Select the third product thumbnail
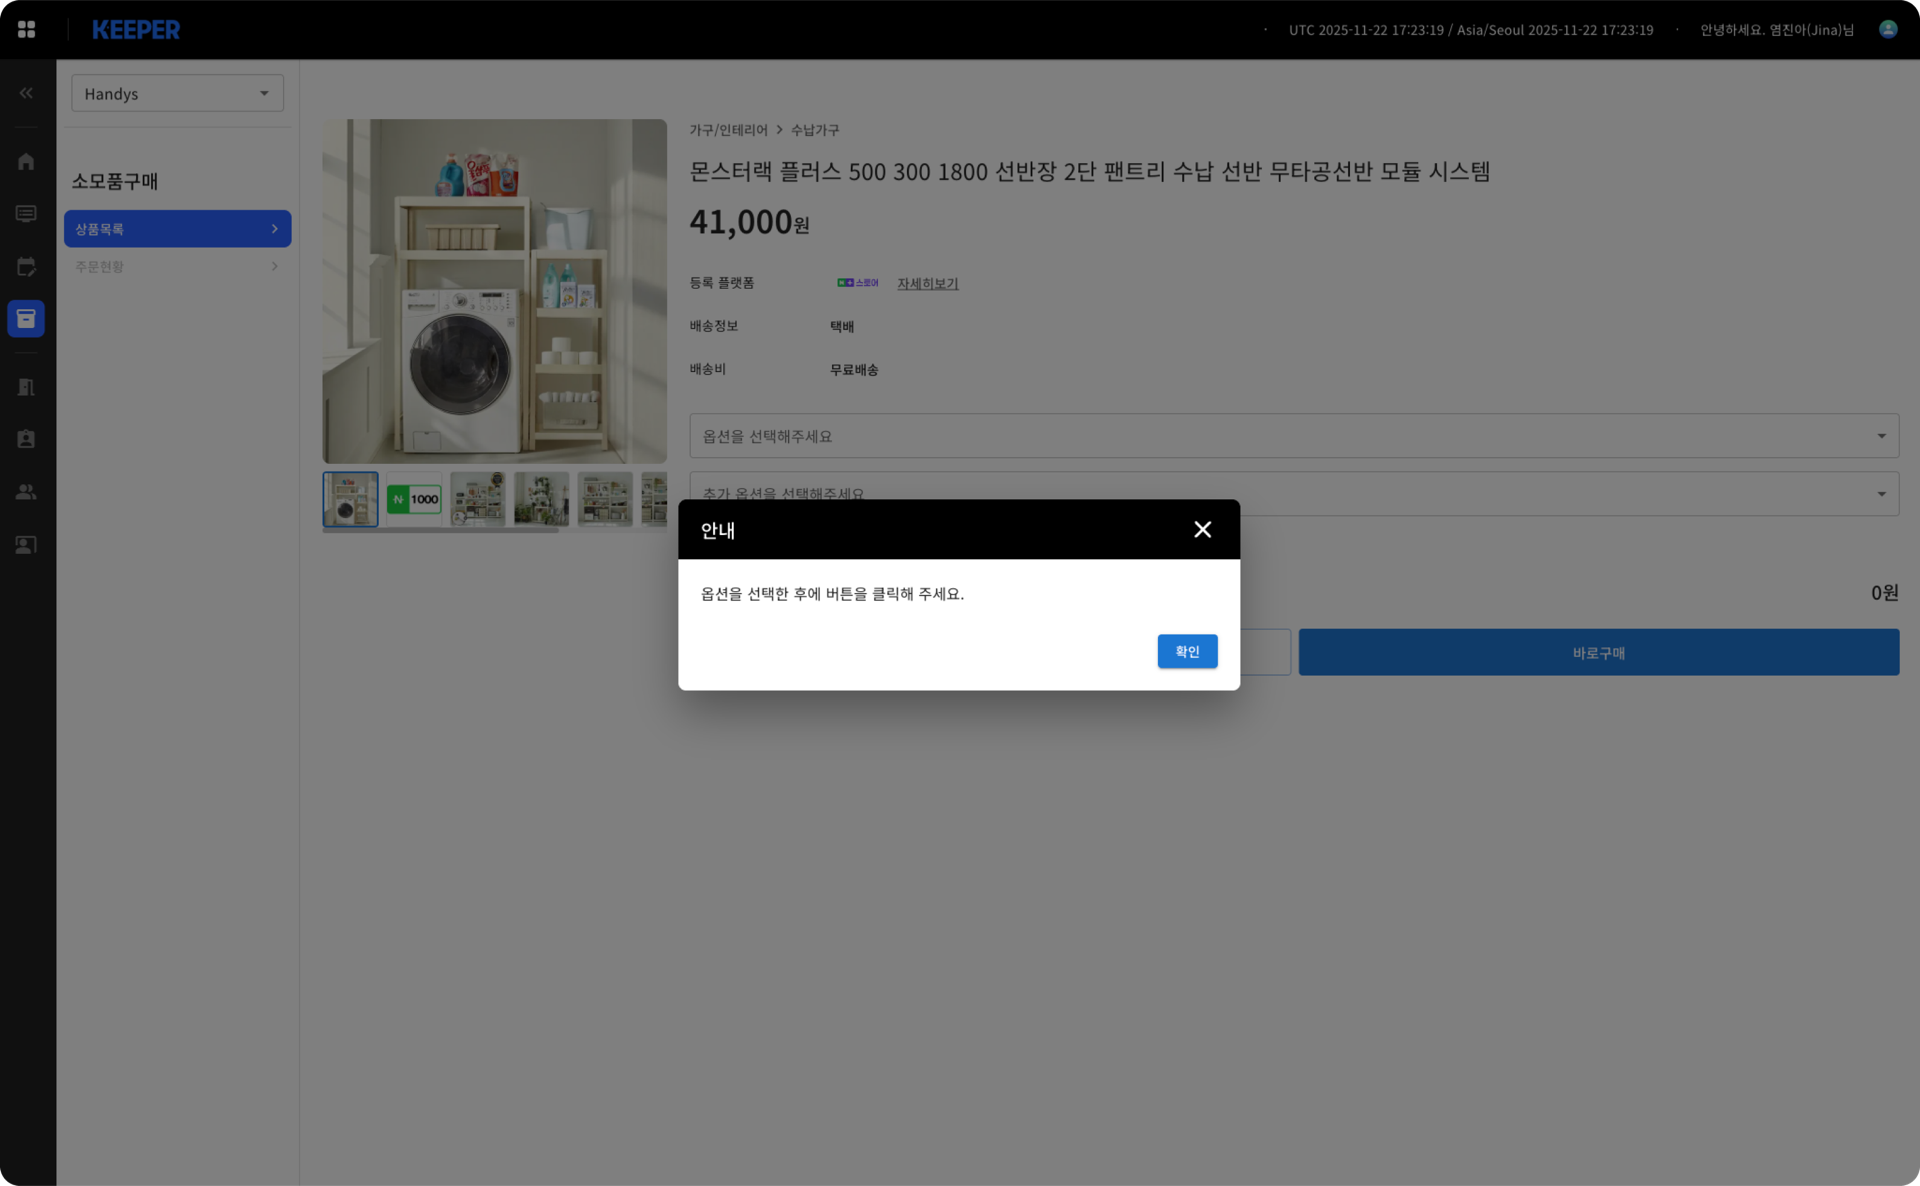 click(x=477, y=499)
